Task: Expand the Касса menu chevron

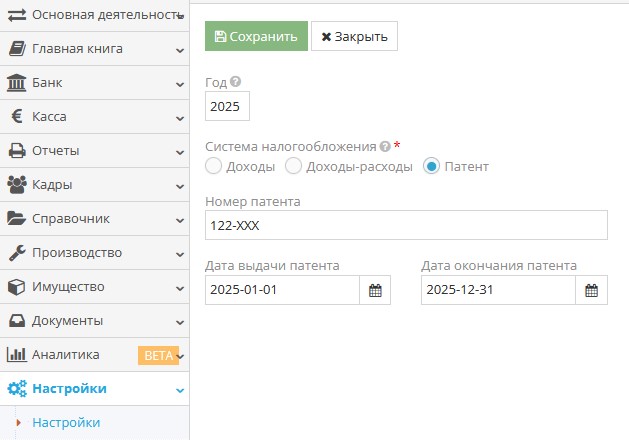Action: [x=180, y=119]
